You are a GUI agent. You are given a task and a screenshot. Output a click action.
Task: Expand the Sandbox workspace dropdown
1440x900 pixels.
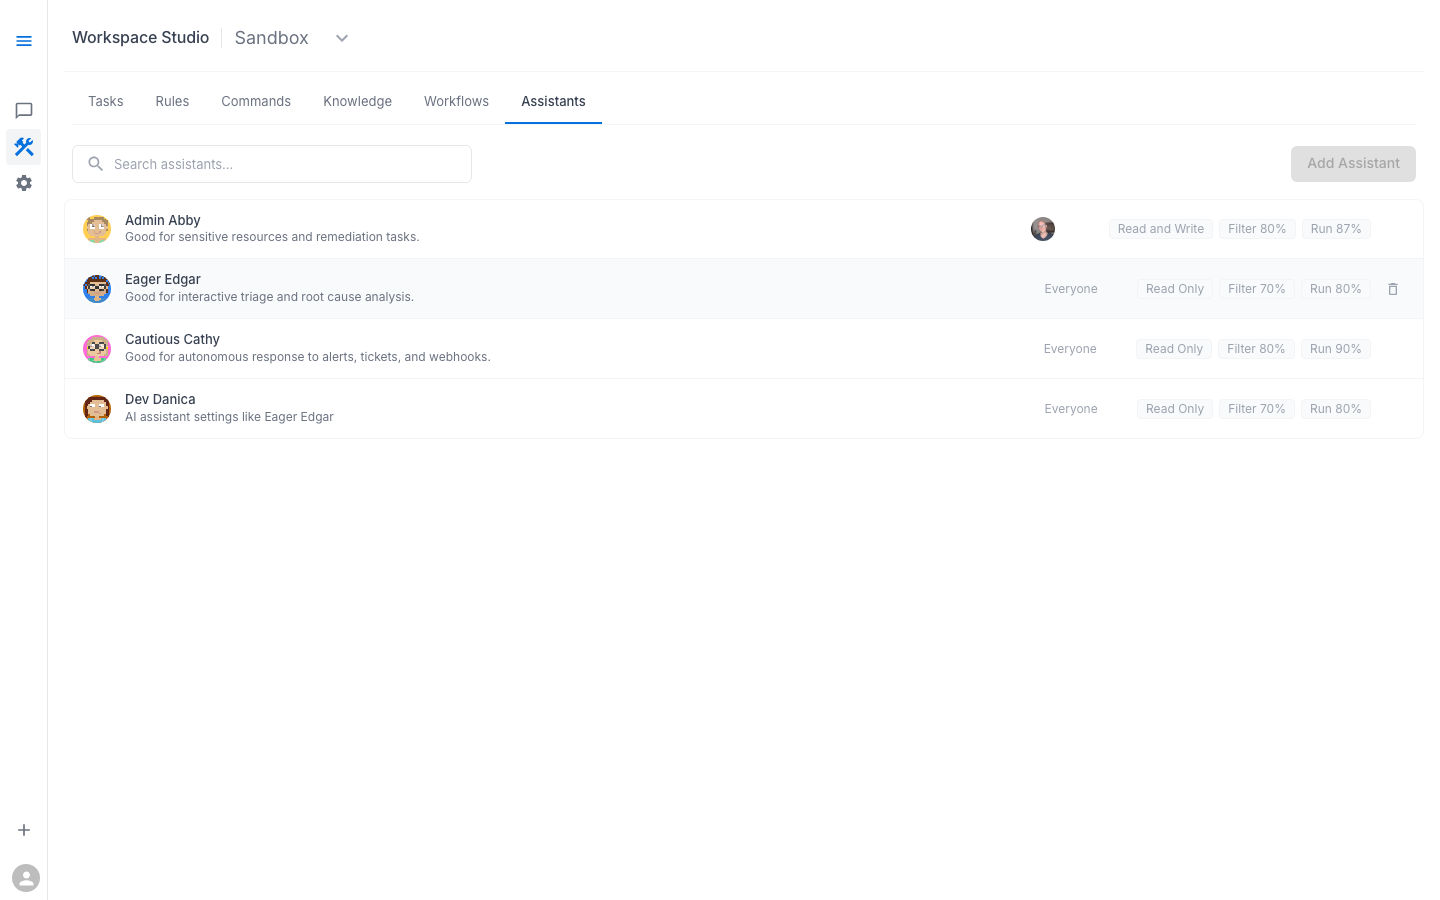point(342,38)
